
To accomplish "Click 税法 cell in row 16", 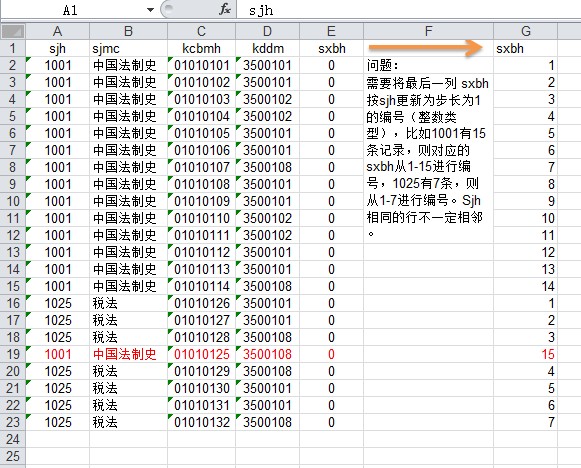I will (x=128, y=303).
